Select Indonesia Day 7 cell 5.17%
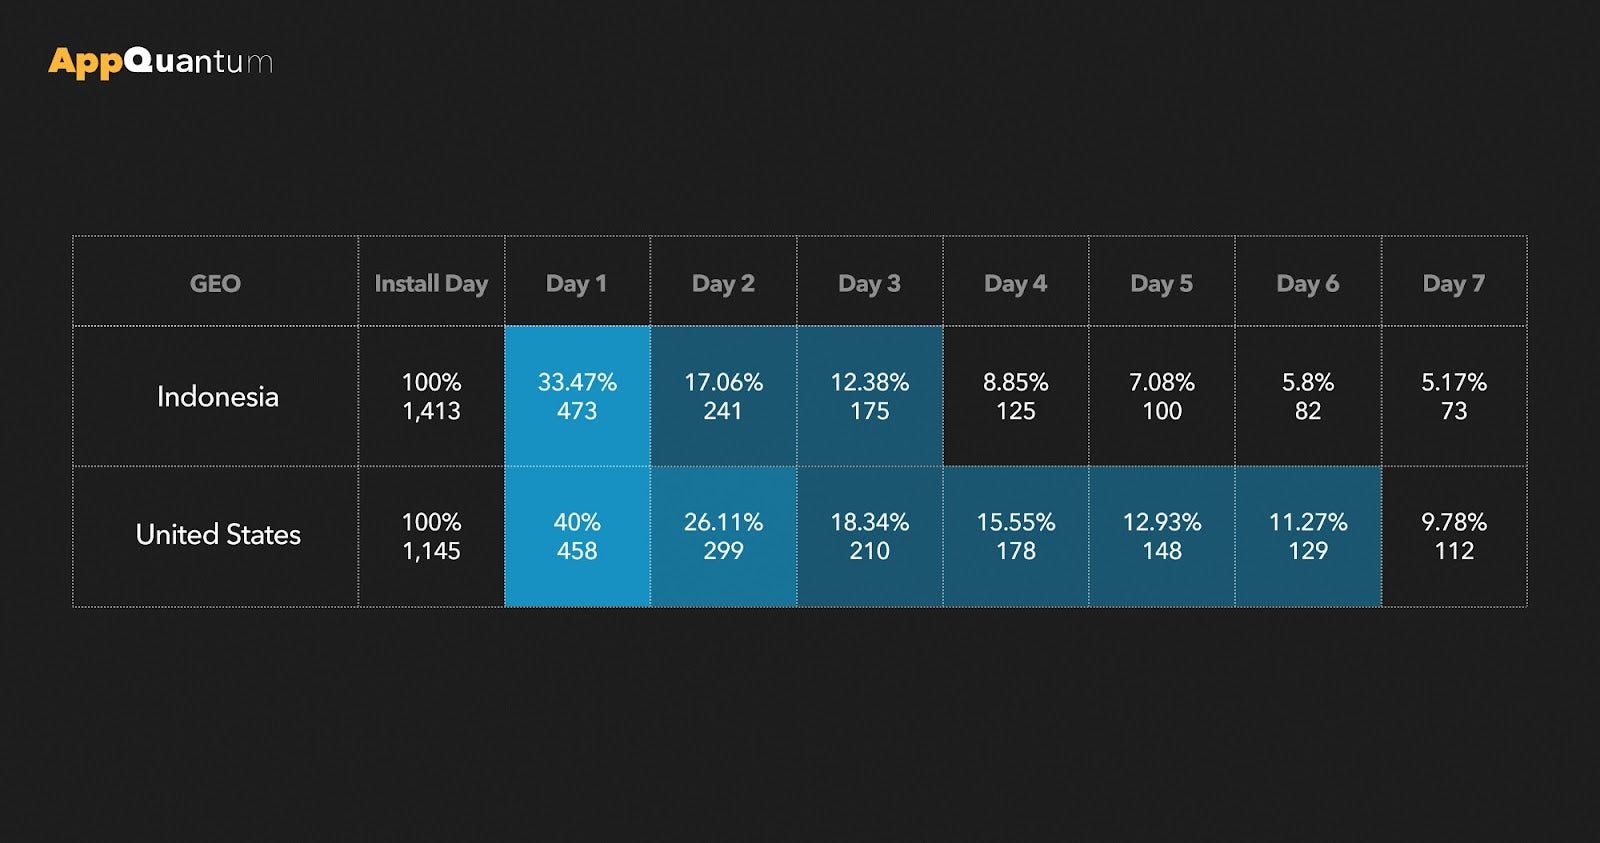This screenshot has width=1600, height=843. pyautogui.click(x=1453, y=396)
